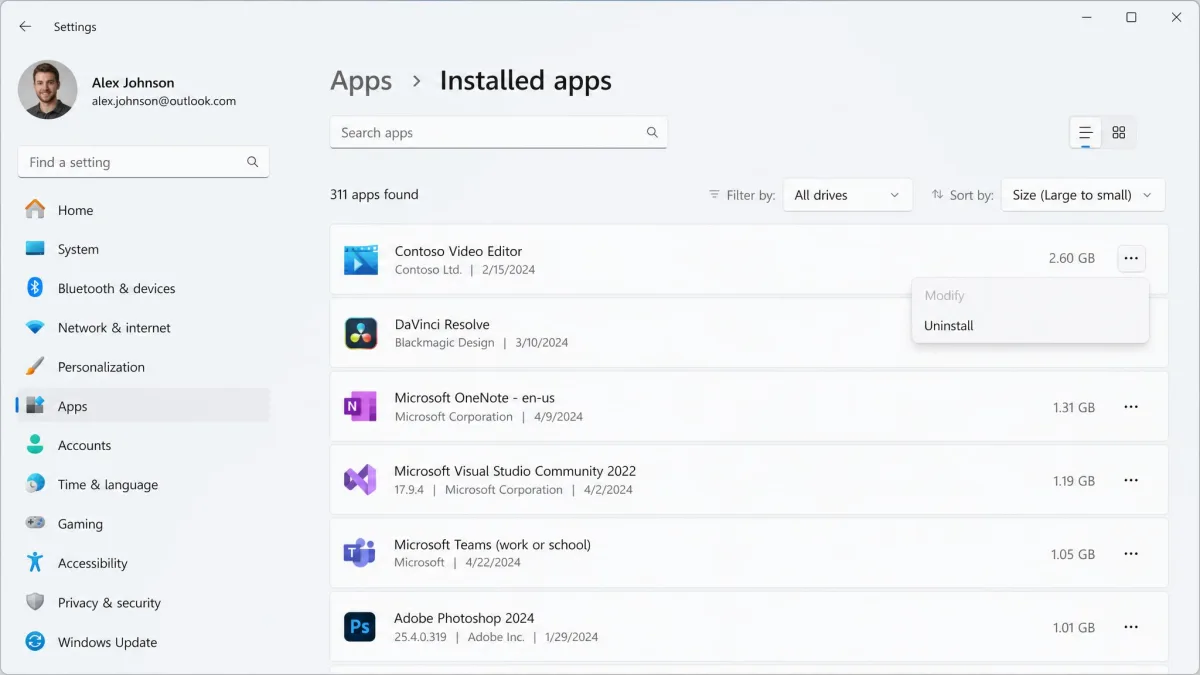
Task: Click the Apps breadcrumb link
Action: (x=361, y=81)
